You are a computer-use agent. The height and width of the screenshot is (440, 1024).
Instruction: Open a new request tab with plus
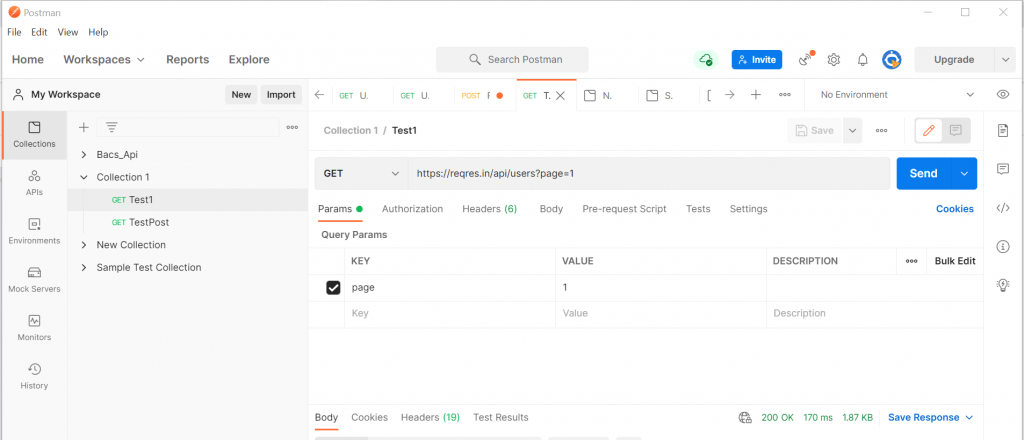pyautogui.click(x=756, y=95)
